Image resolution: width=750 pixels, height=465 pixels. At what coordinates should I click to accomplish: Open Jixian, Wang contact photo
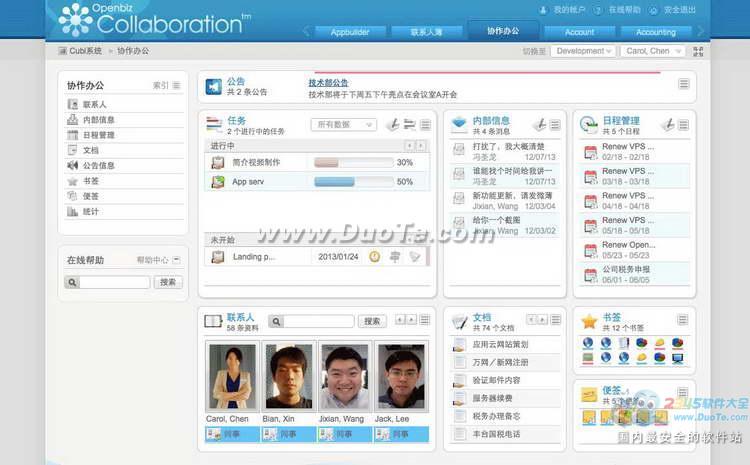344,376
